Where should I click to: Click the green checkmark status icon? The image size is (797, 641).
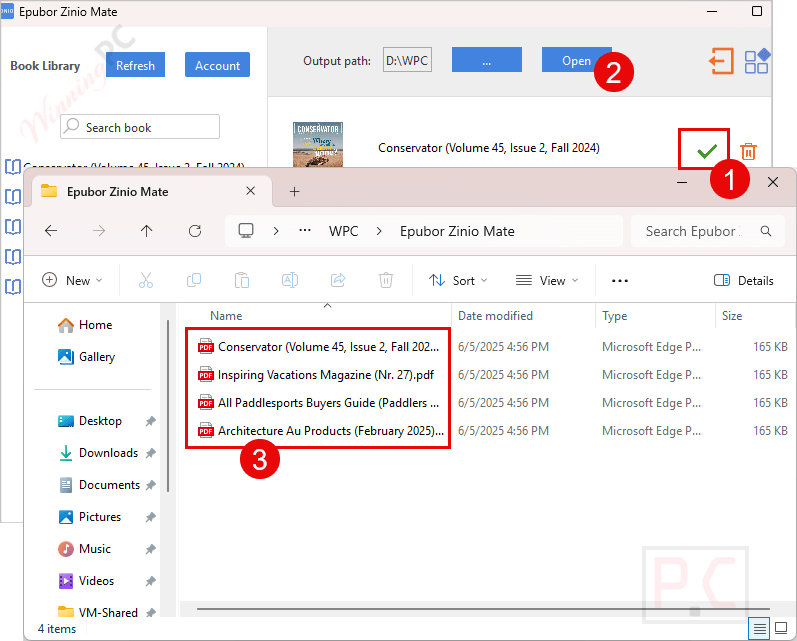click(x=707, y=150)
